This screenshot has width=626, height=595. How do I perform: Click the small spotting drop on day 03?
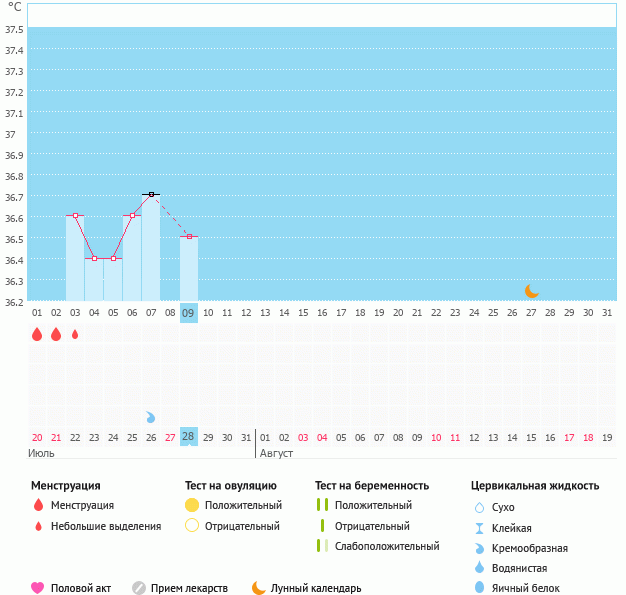[x=75, y=334]
